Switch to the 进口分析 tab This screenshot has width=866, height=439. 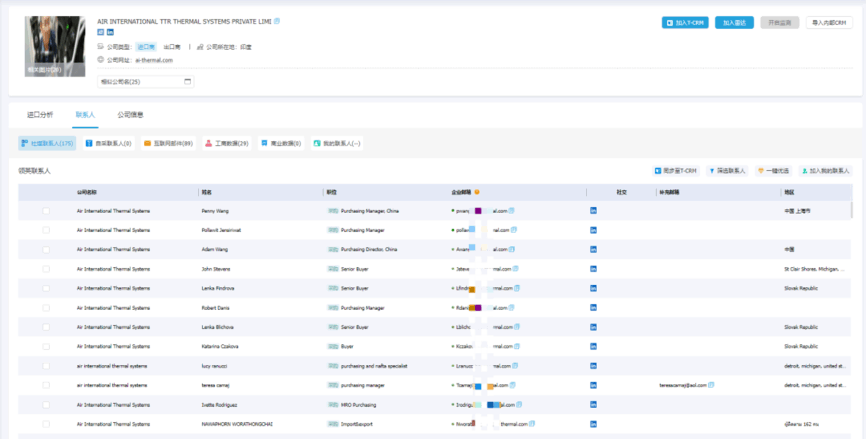pos(40,115)
